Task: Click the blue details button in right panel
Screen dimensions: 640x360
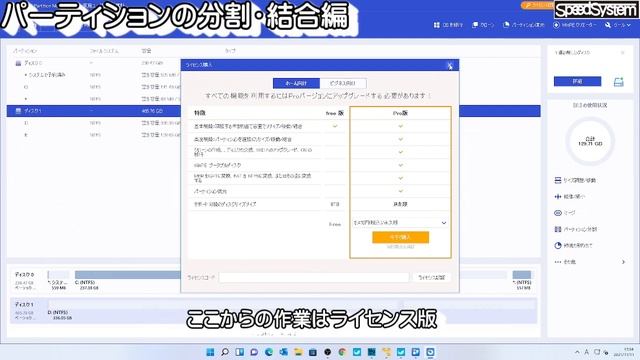Action: 577,82
